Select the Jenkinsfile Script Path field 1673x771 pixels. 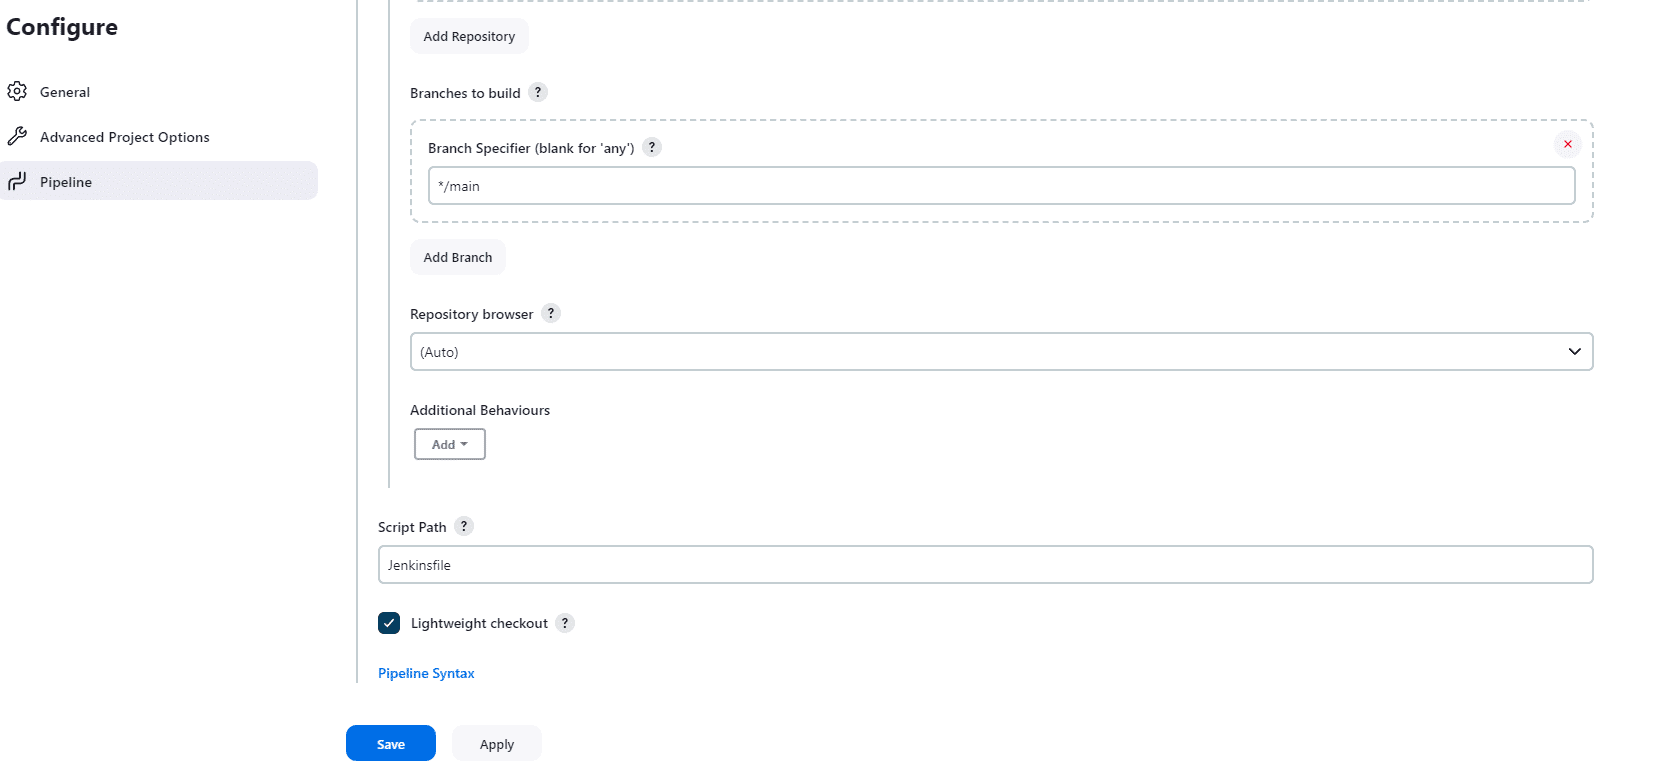pyautogui.click(x=985, y=564)
